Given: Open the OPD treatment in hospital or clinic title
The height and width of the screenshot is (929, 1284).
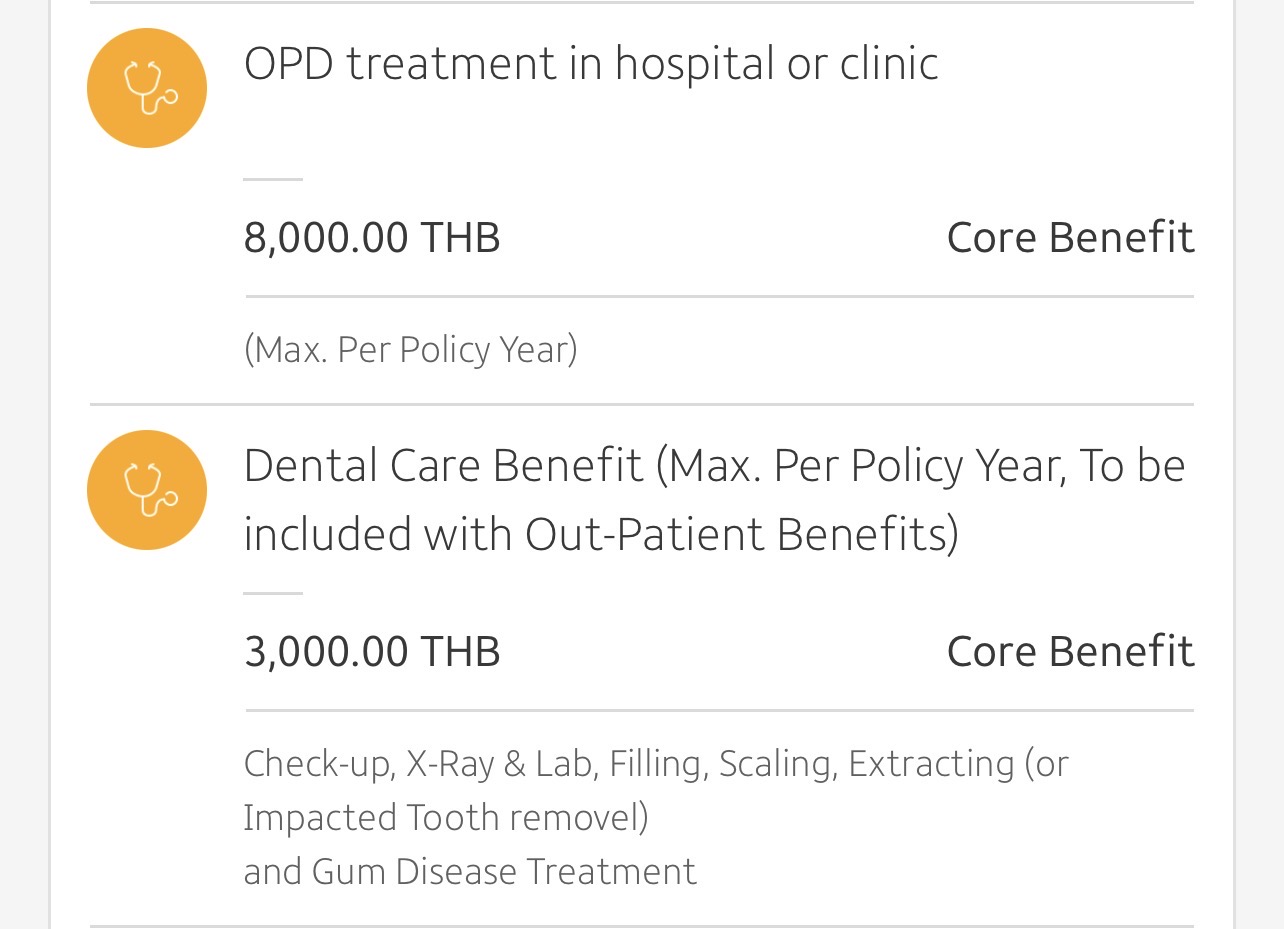Looking at the screenshot, I should click(x=591, y=64).
